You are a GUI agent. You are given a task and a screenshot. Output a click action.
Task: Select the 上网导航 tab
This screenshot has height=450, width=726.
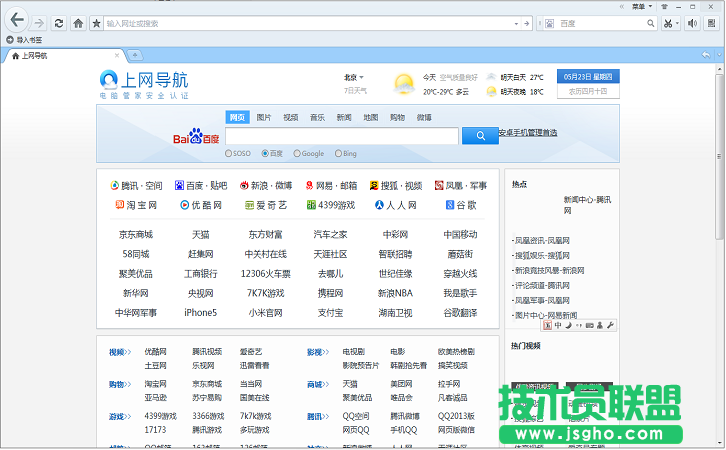click(63, 56)
